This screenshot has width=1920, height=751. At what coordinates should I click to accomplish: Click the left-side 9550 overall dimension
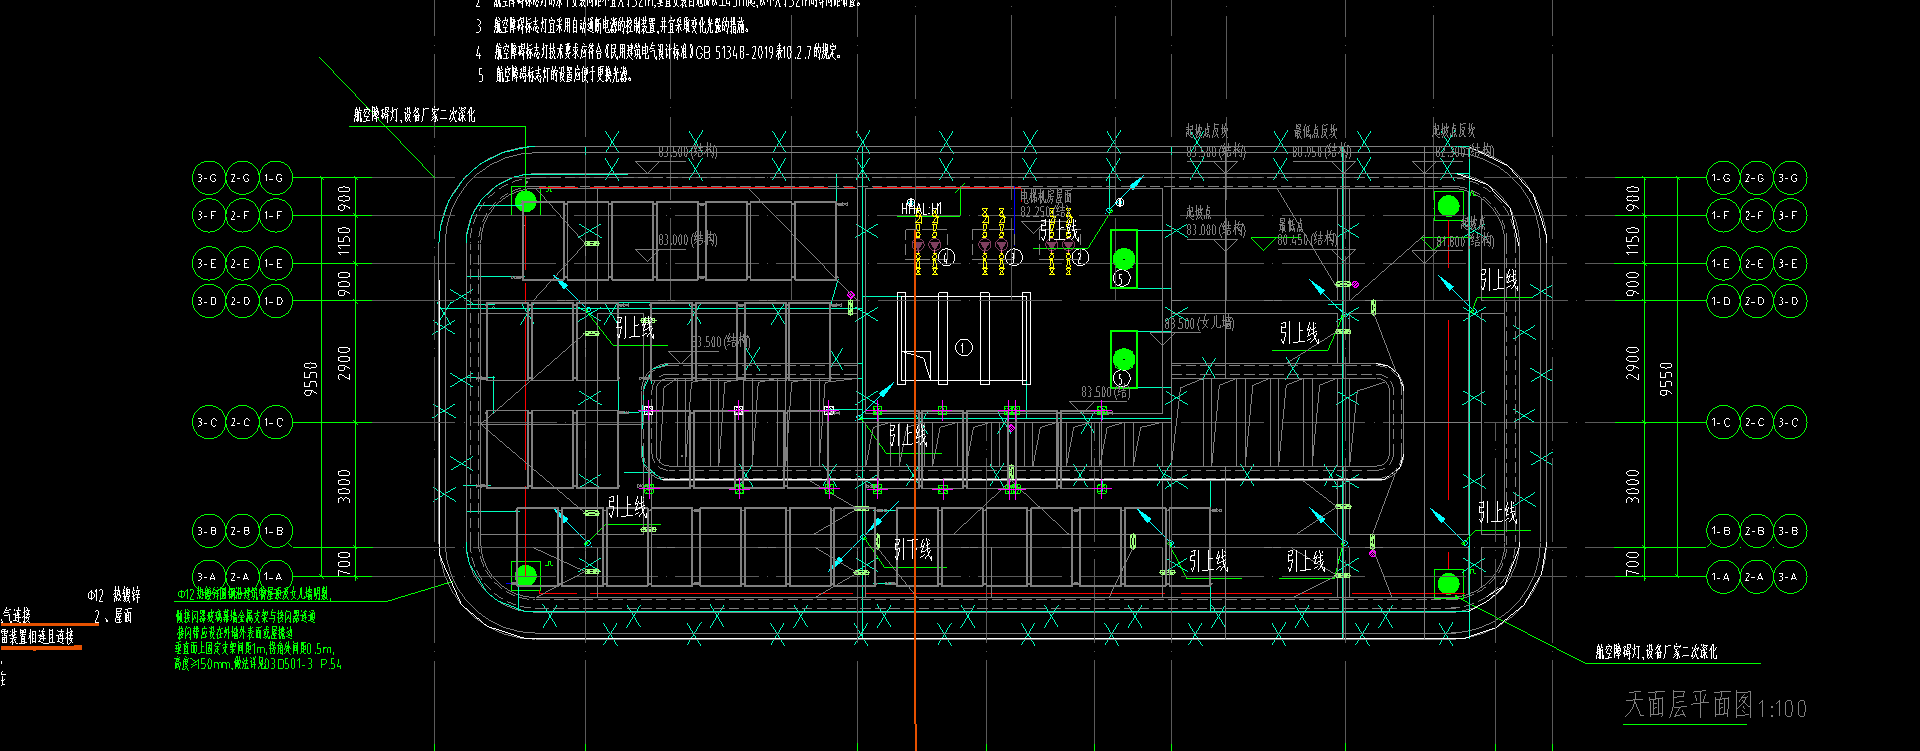pos(311,378)
